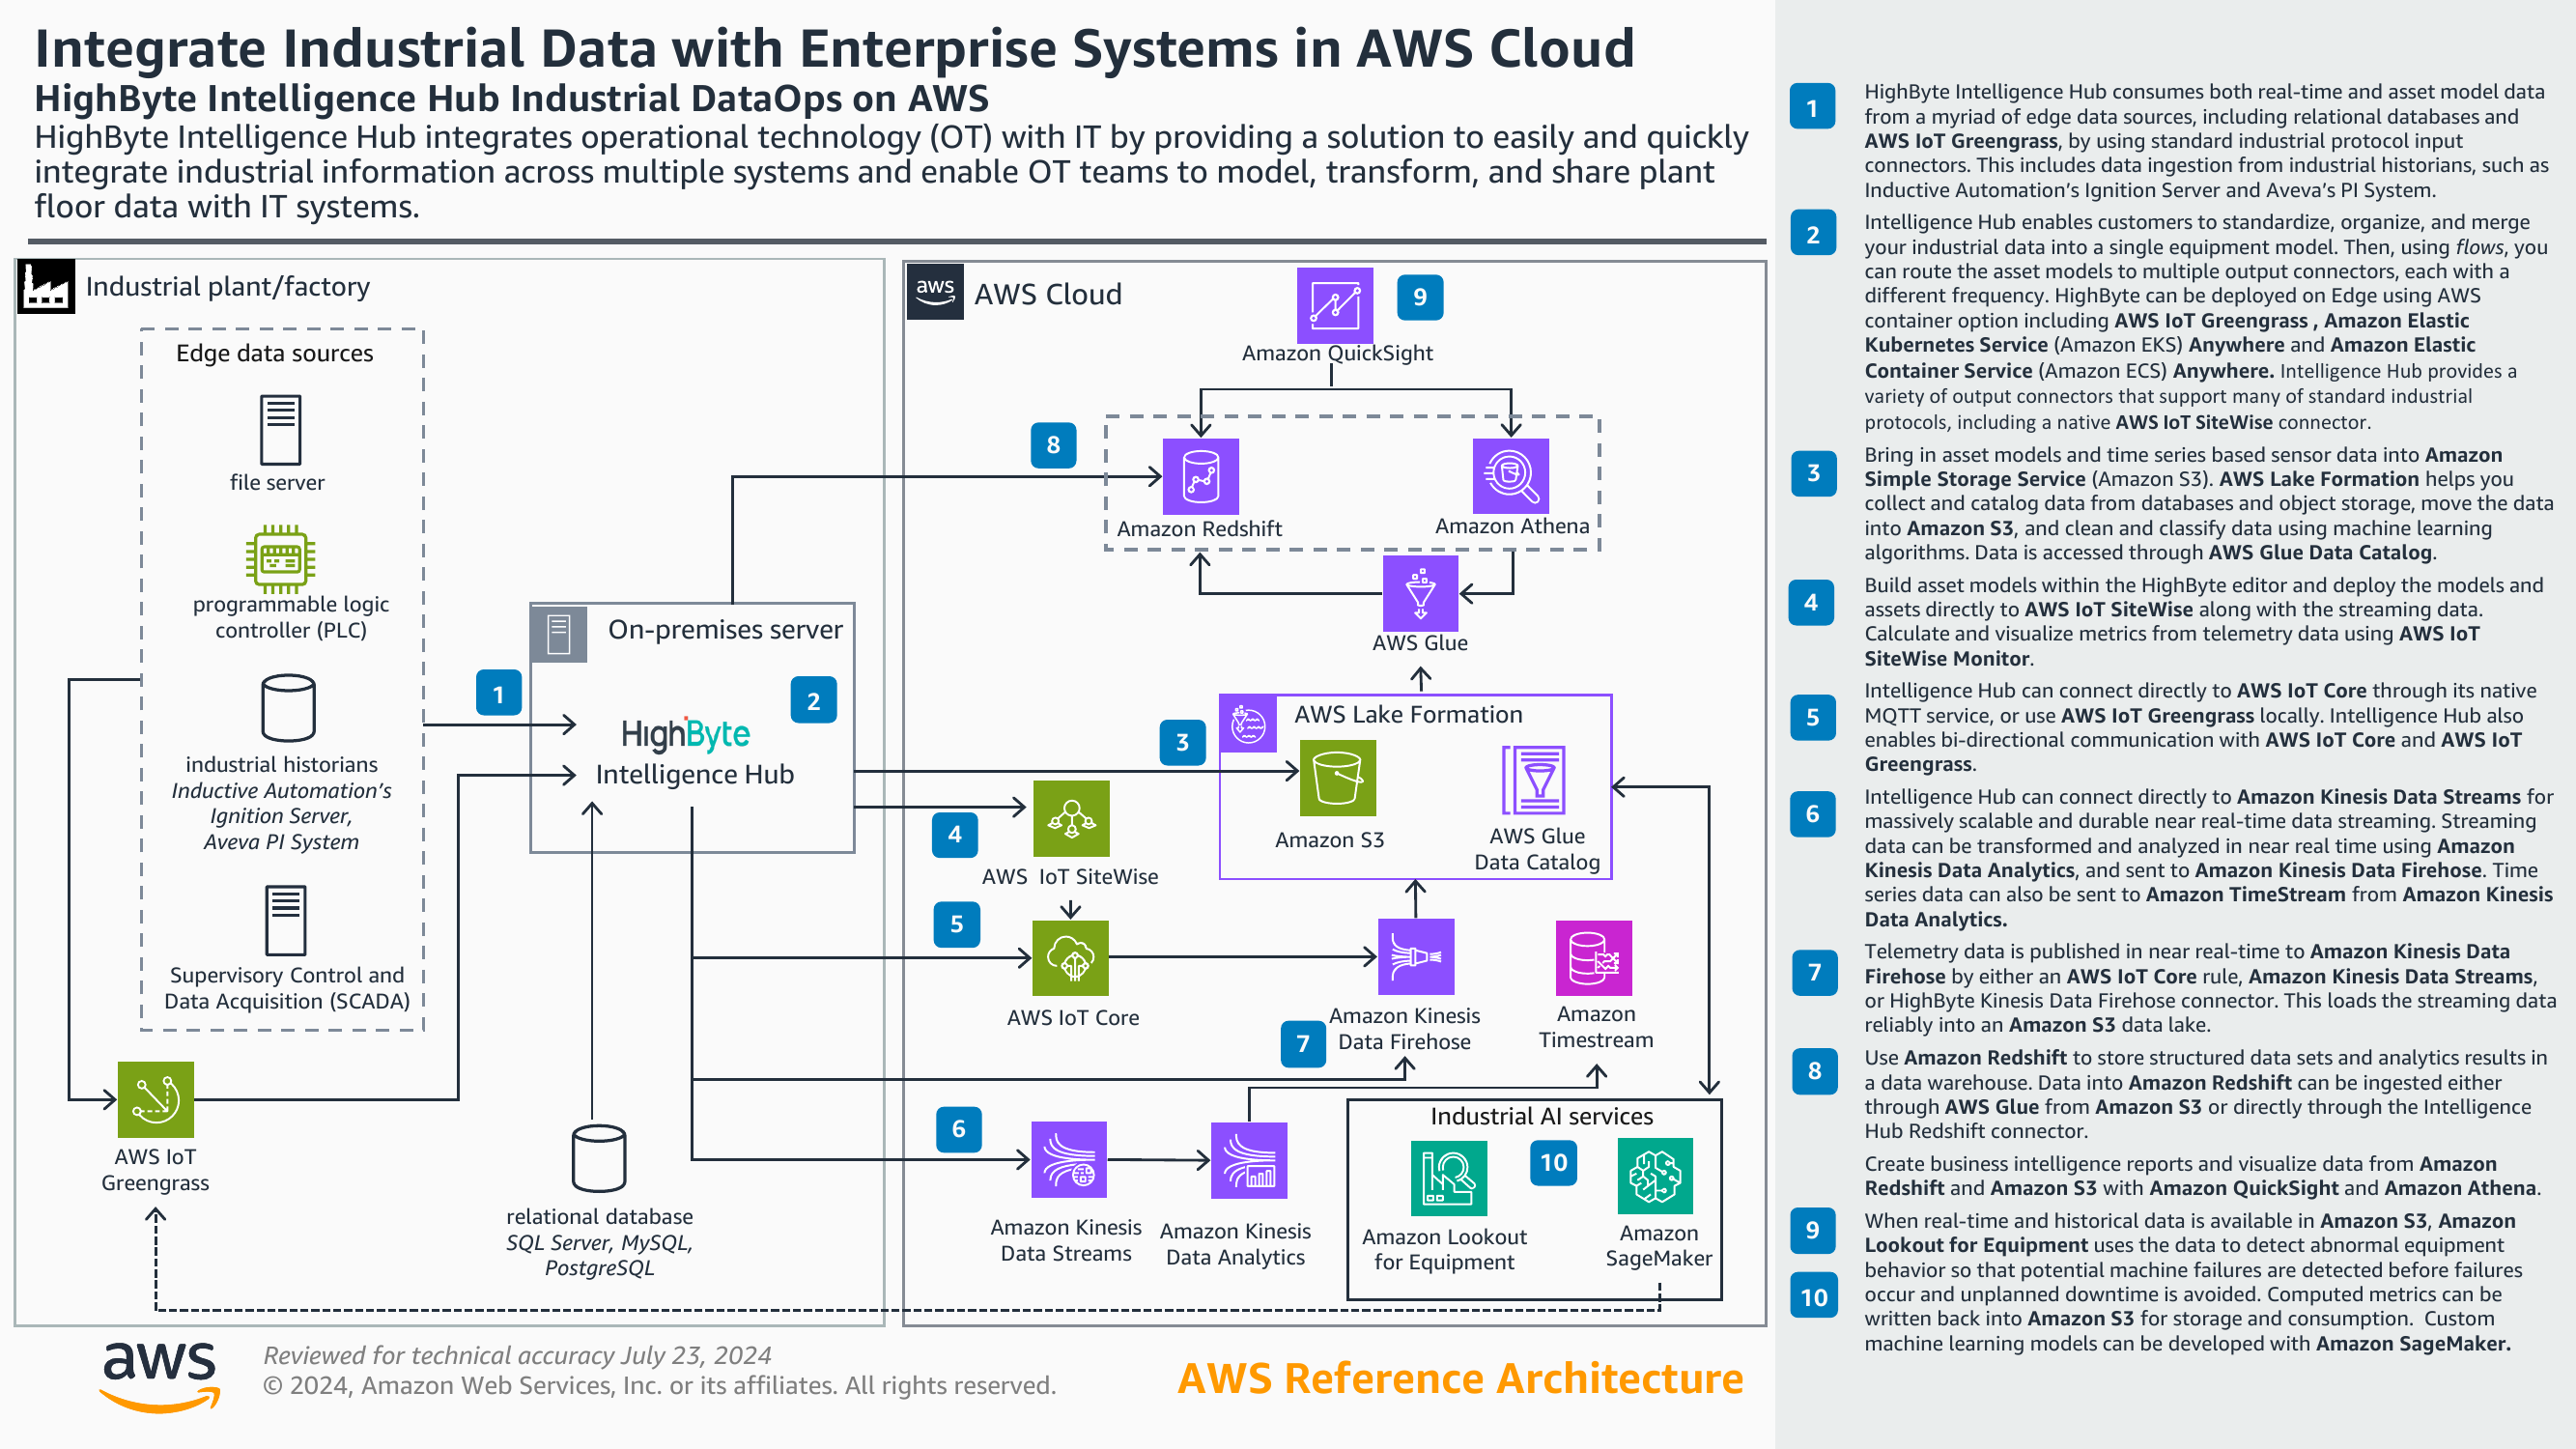
Task: Click the "Reviewed for technical accuracy" line
Action: point(517,1355)
